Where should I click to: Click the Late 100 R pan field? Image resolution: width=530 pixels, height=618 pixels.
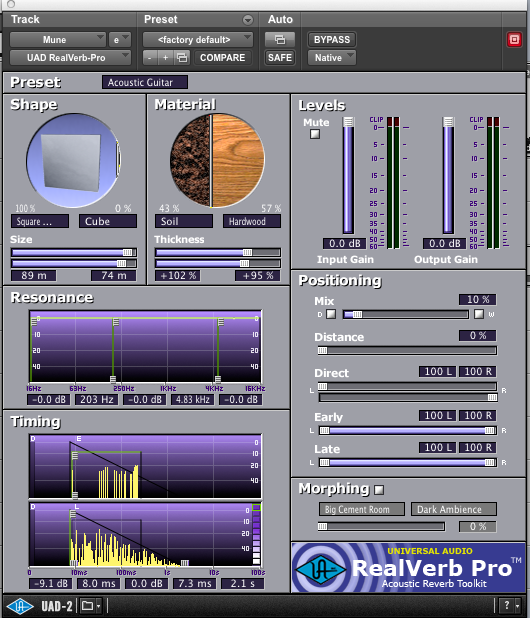tap(478, 447)
